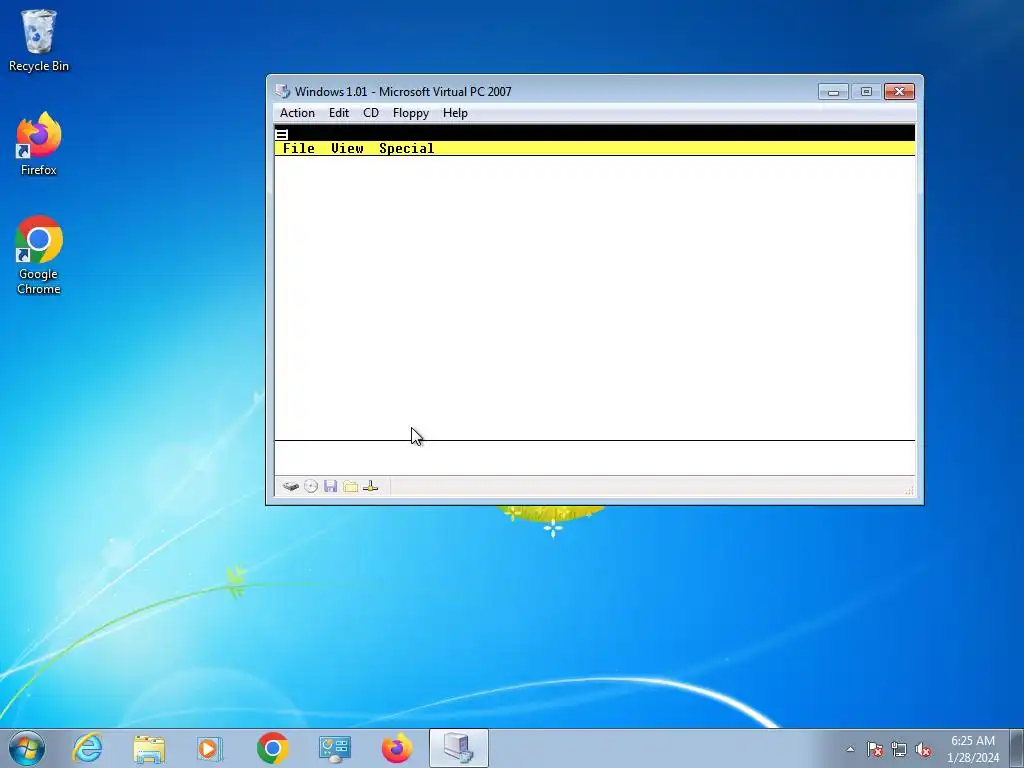The width and height of the screenshot is (1024, 768).
Task: Click the network tray icon
Action: click(x=899, y=749)
